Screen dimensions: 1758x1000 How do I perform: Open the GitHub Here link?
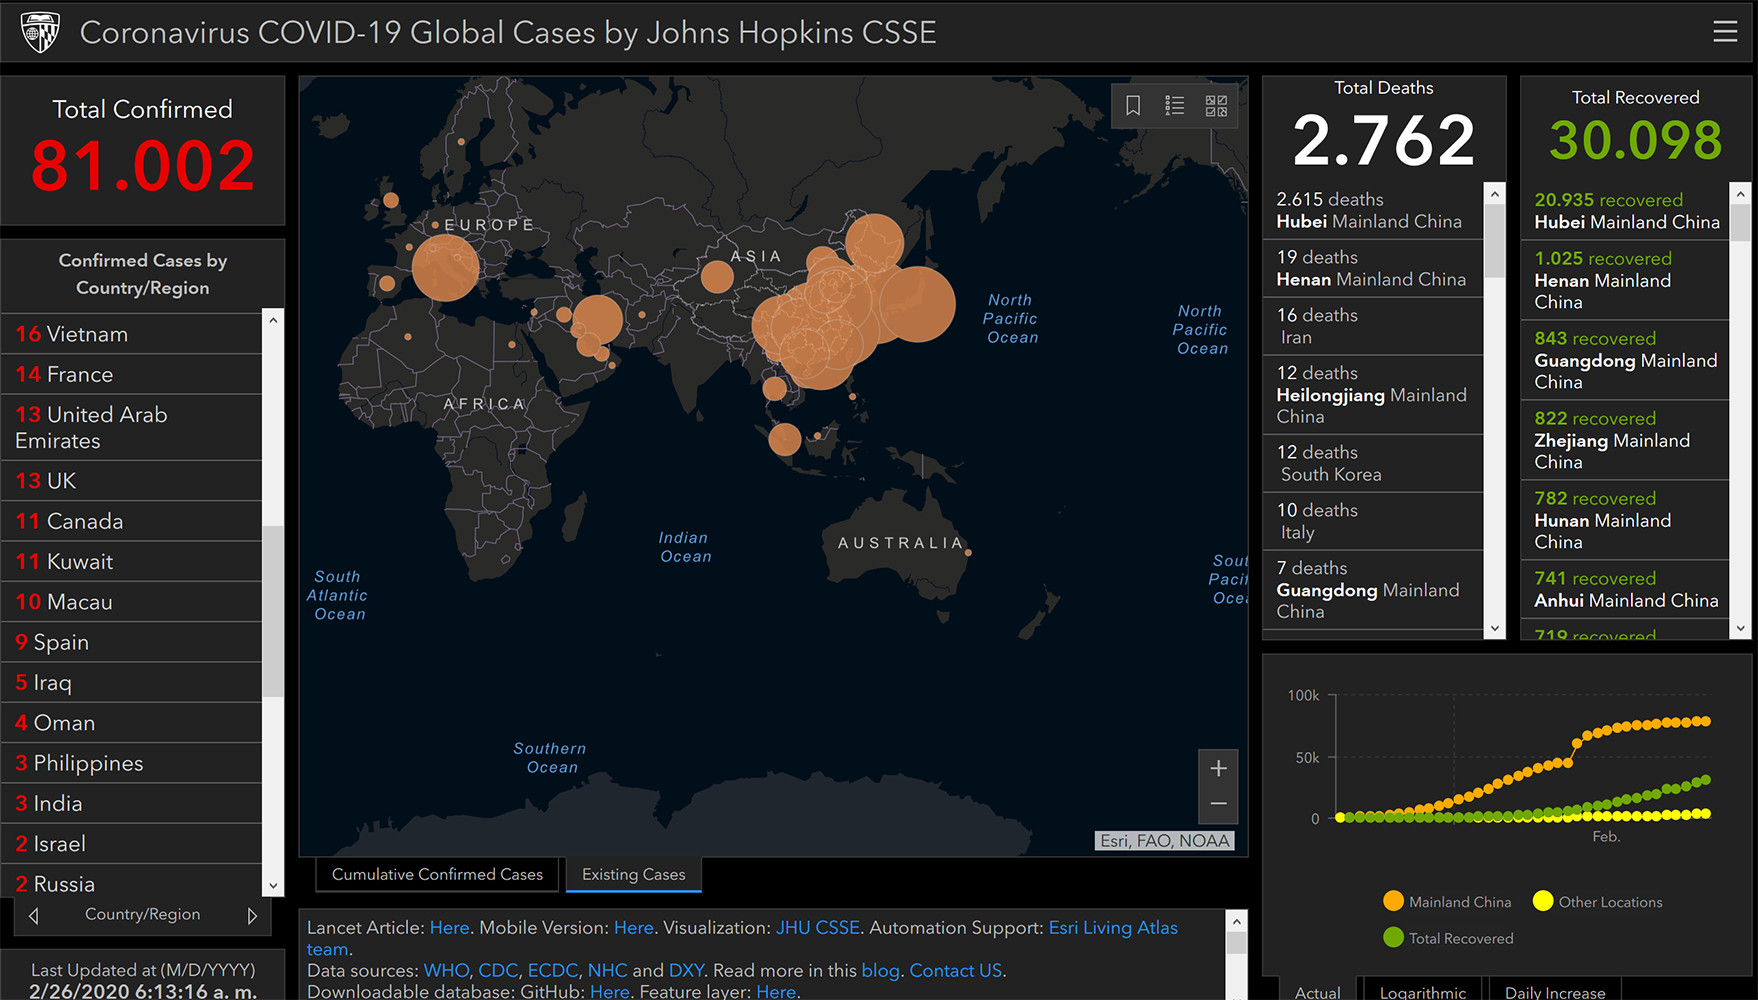(x=609, y=991)
